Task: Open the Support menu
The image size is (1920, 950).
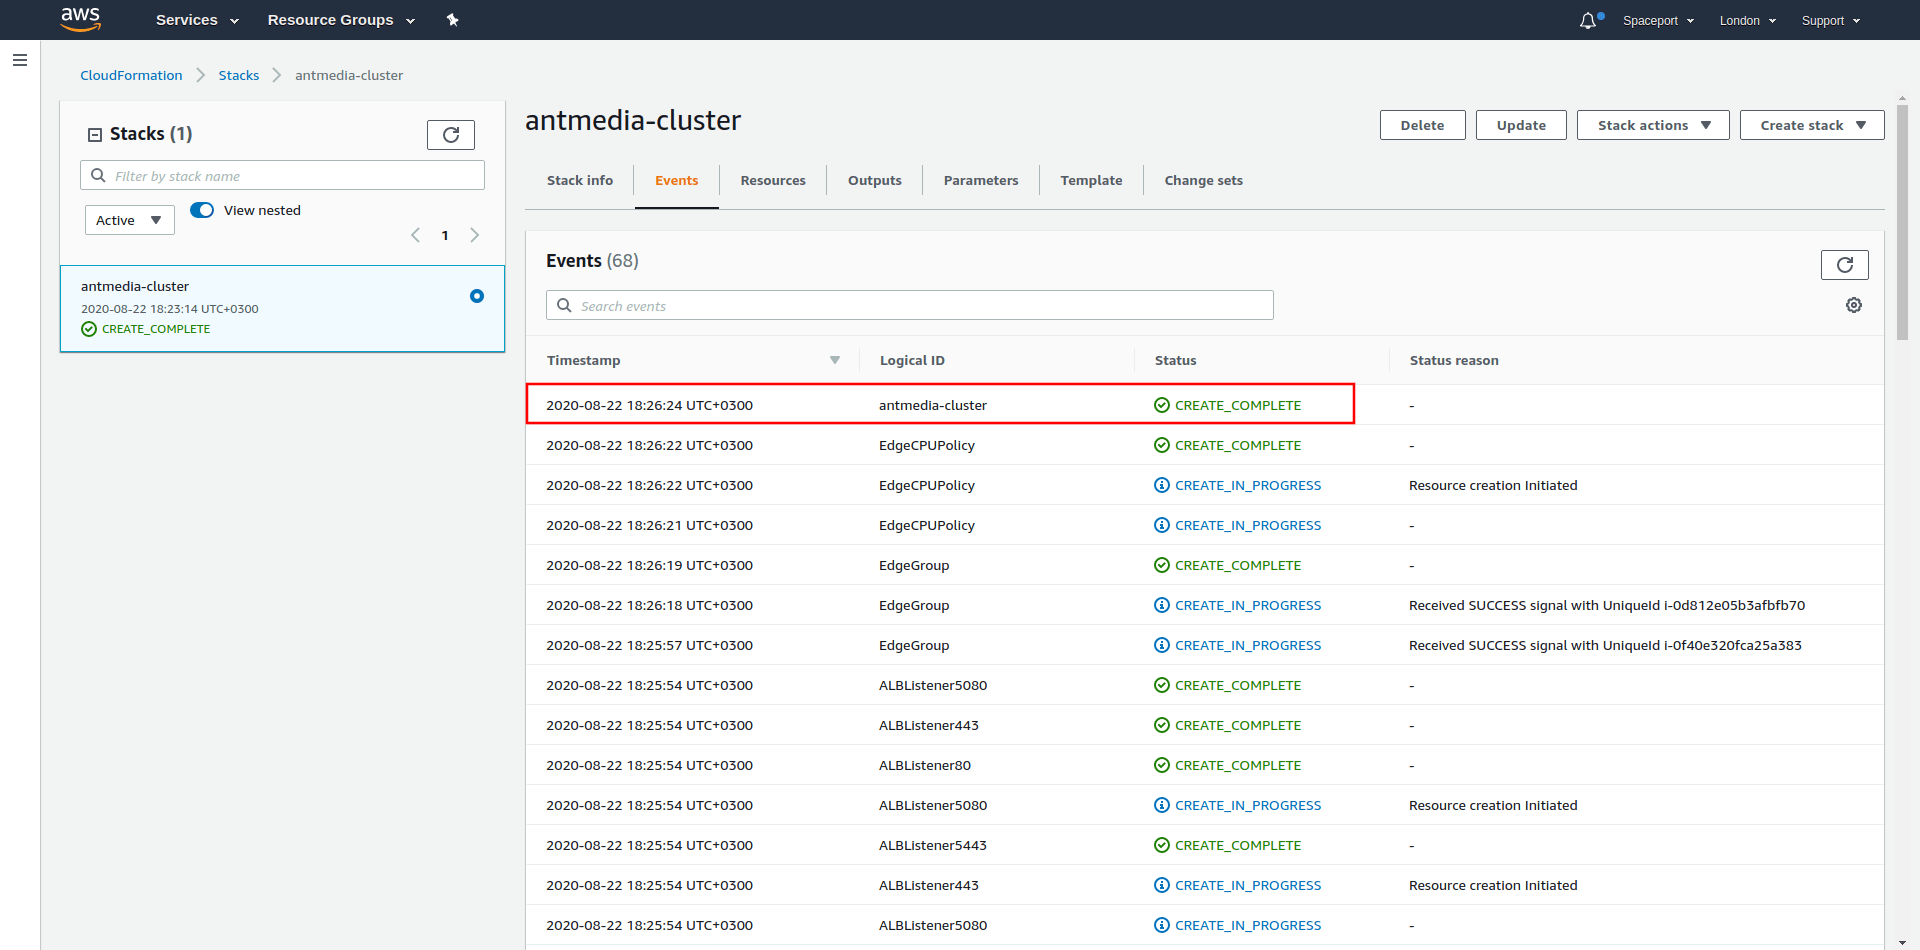Action: click(1830, 20)
